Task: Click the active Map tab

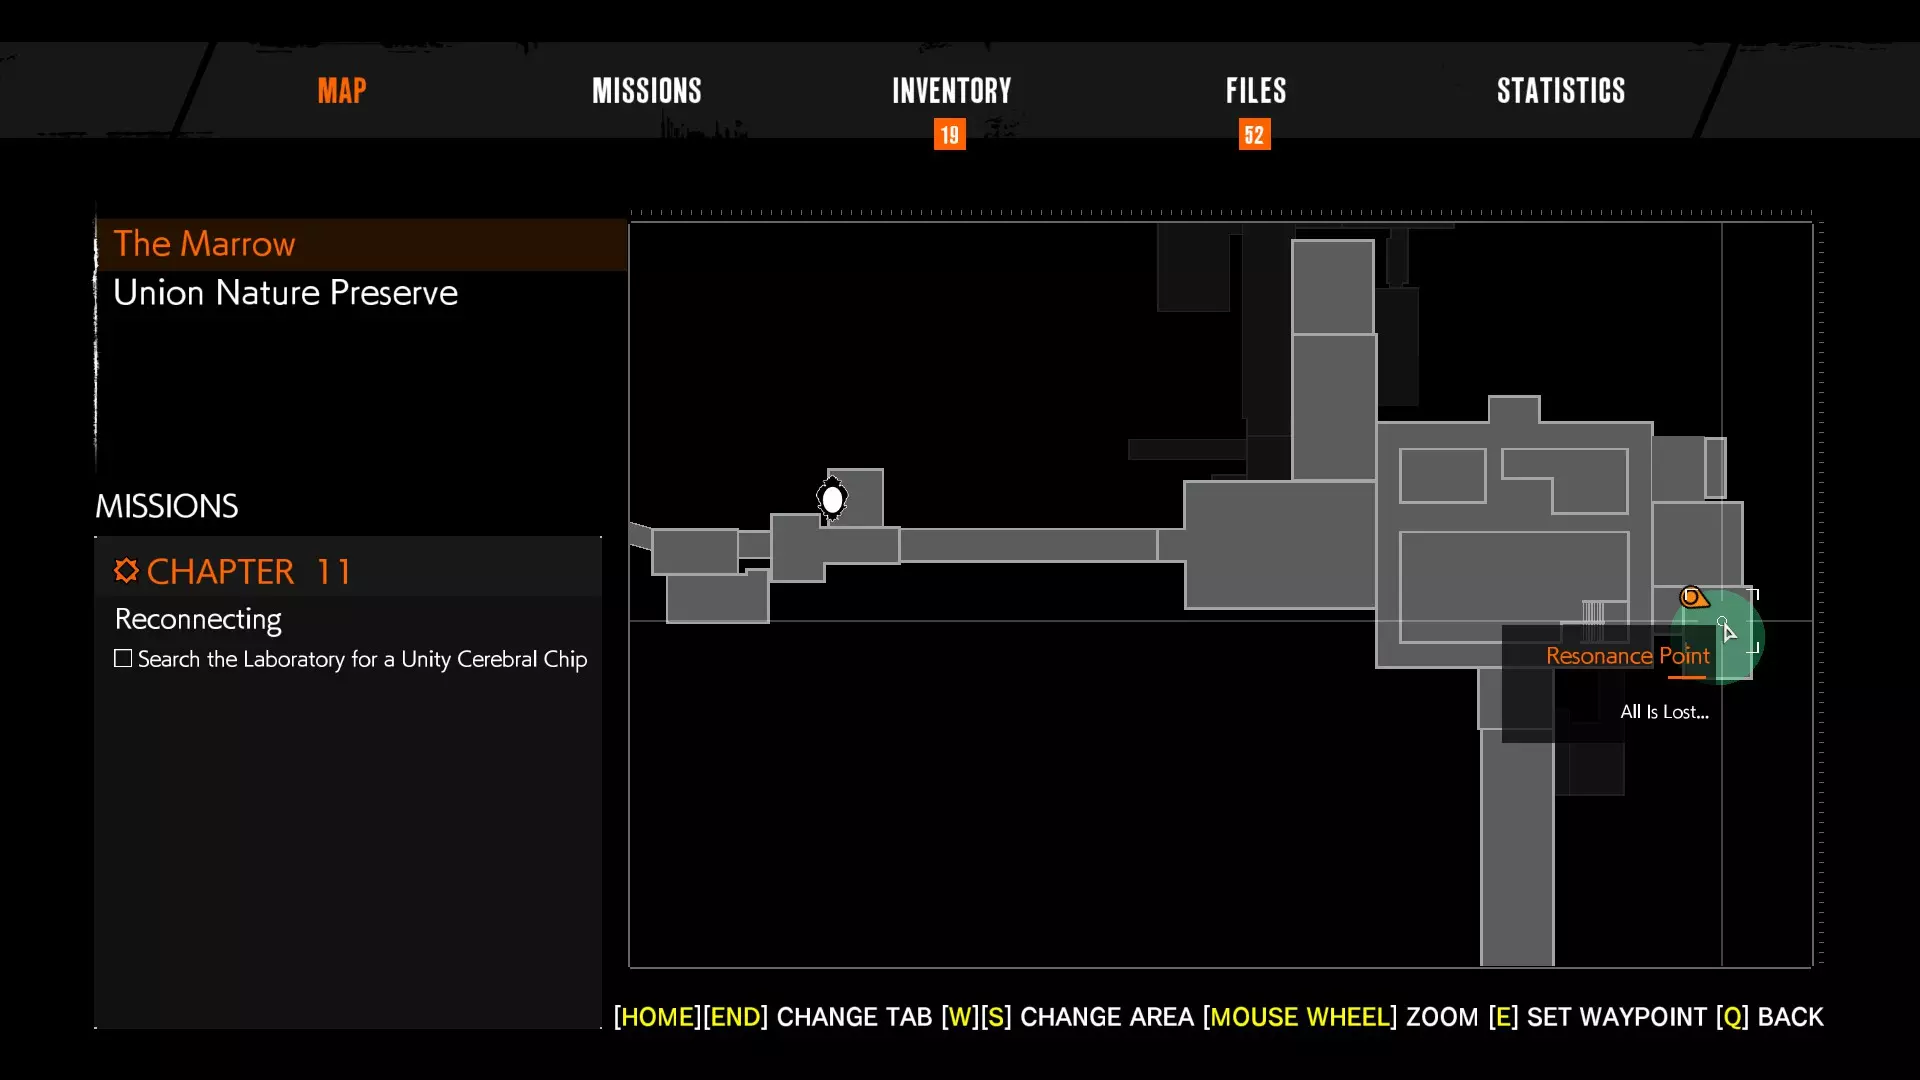Action: pyautogui.click(x=342, y=91)
